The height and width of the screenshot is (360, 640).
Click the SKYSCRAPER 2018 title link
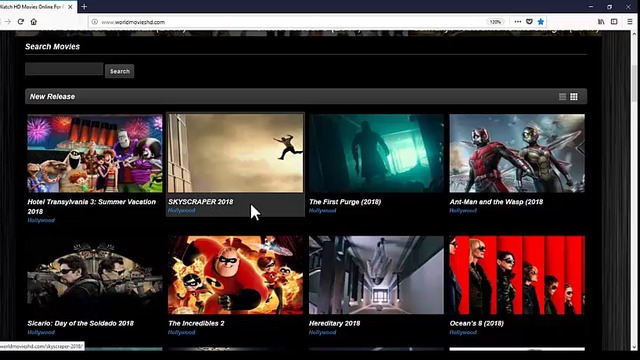200,202
